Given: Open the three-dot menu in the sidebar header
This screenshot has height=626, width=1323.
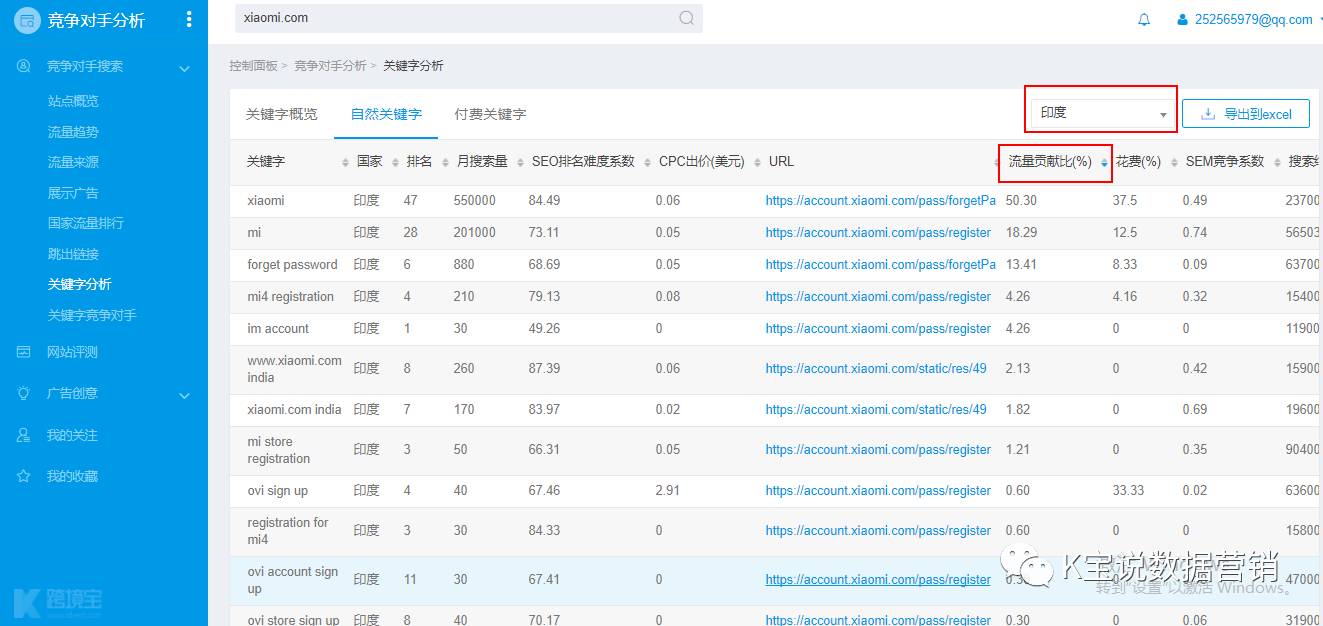Looking at the screenshot, I should [x=189, y=19].
